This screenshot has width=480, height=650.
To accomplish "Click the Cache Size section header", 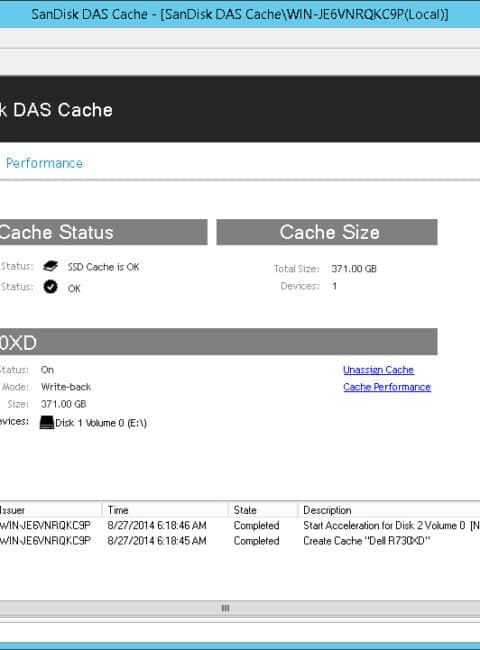I will coord(327,232).
